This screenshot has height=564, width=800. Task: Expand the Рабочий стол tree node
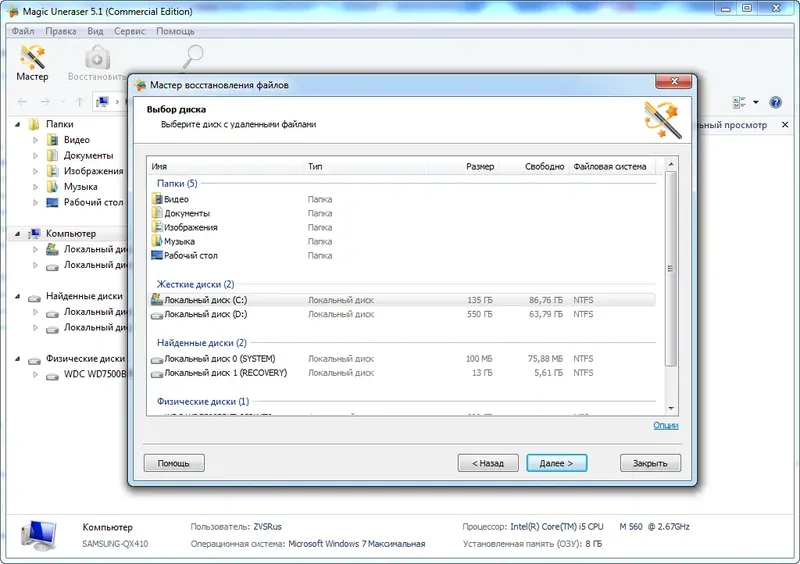click(35, 203)
